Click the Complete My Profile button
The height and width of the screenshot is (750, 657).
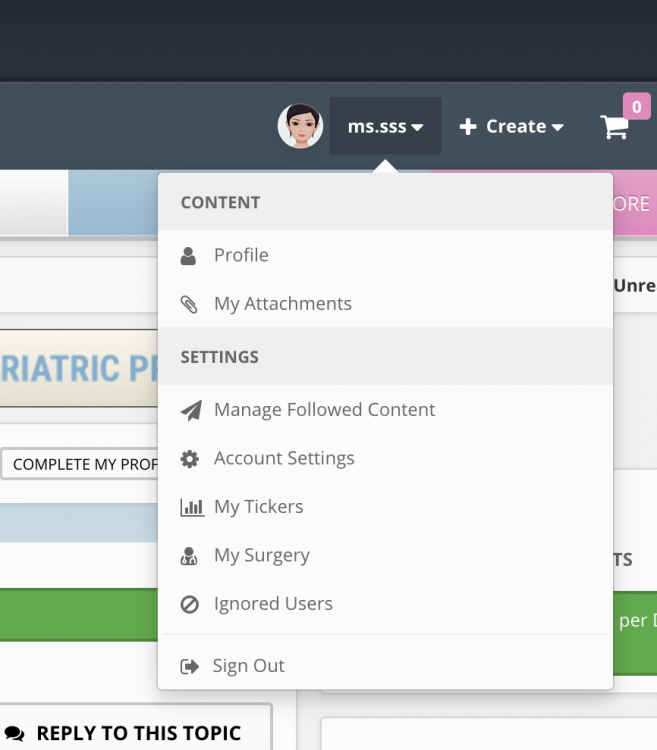coord(79,464)
